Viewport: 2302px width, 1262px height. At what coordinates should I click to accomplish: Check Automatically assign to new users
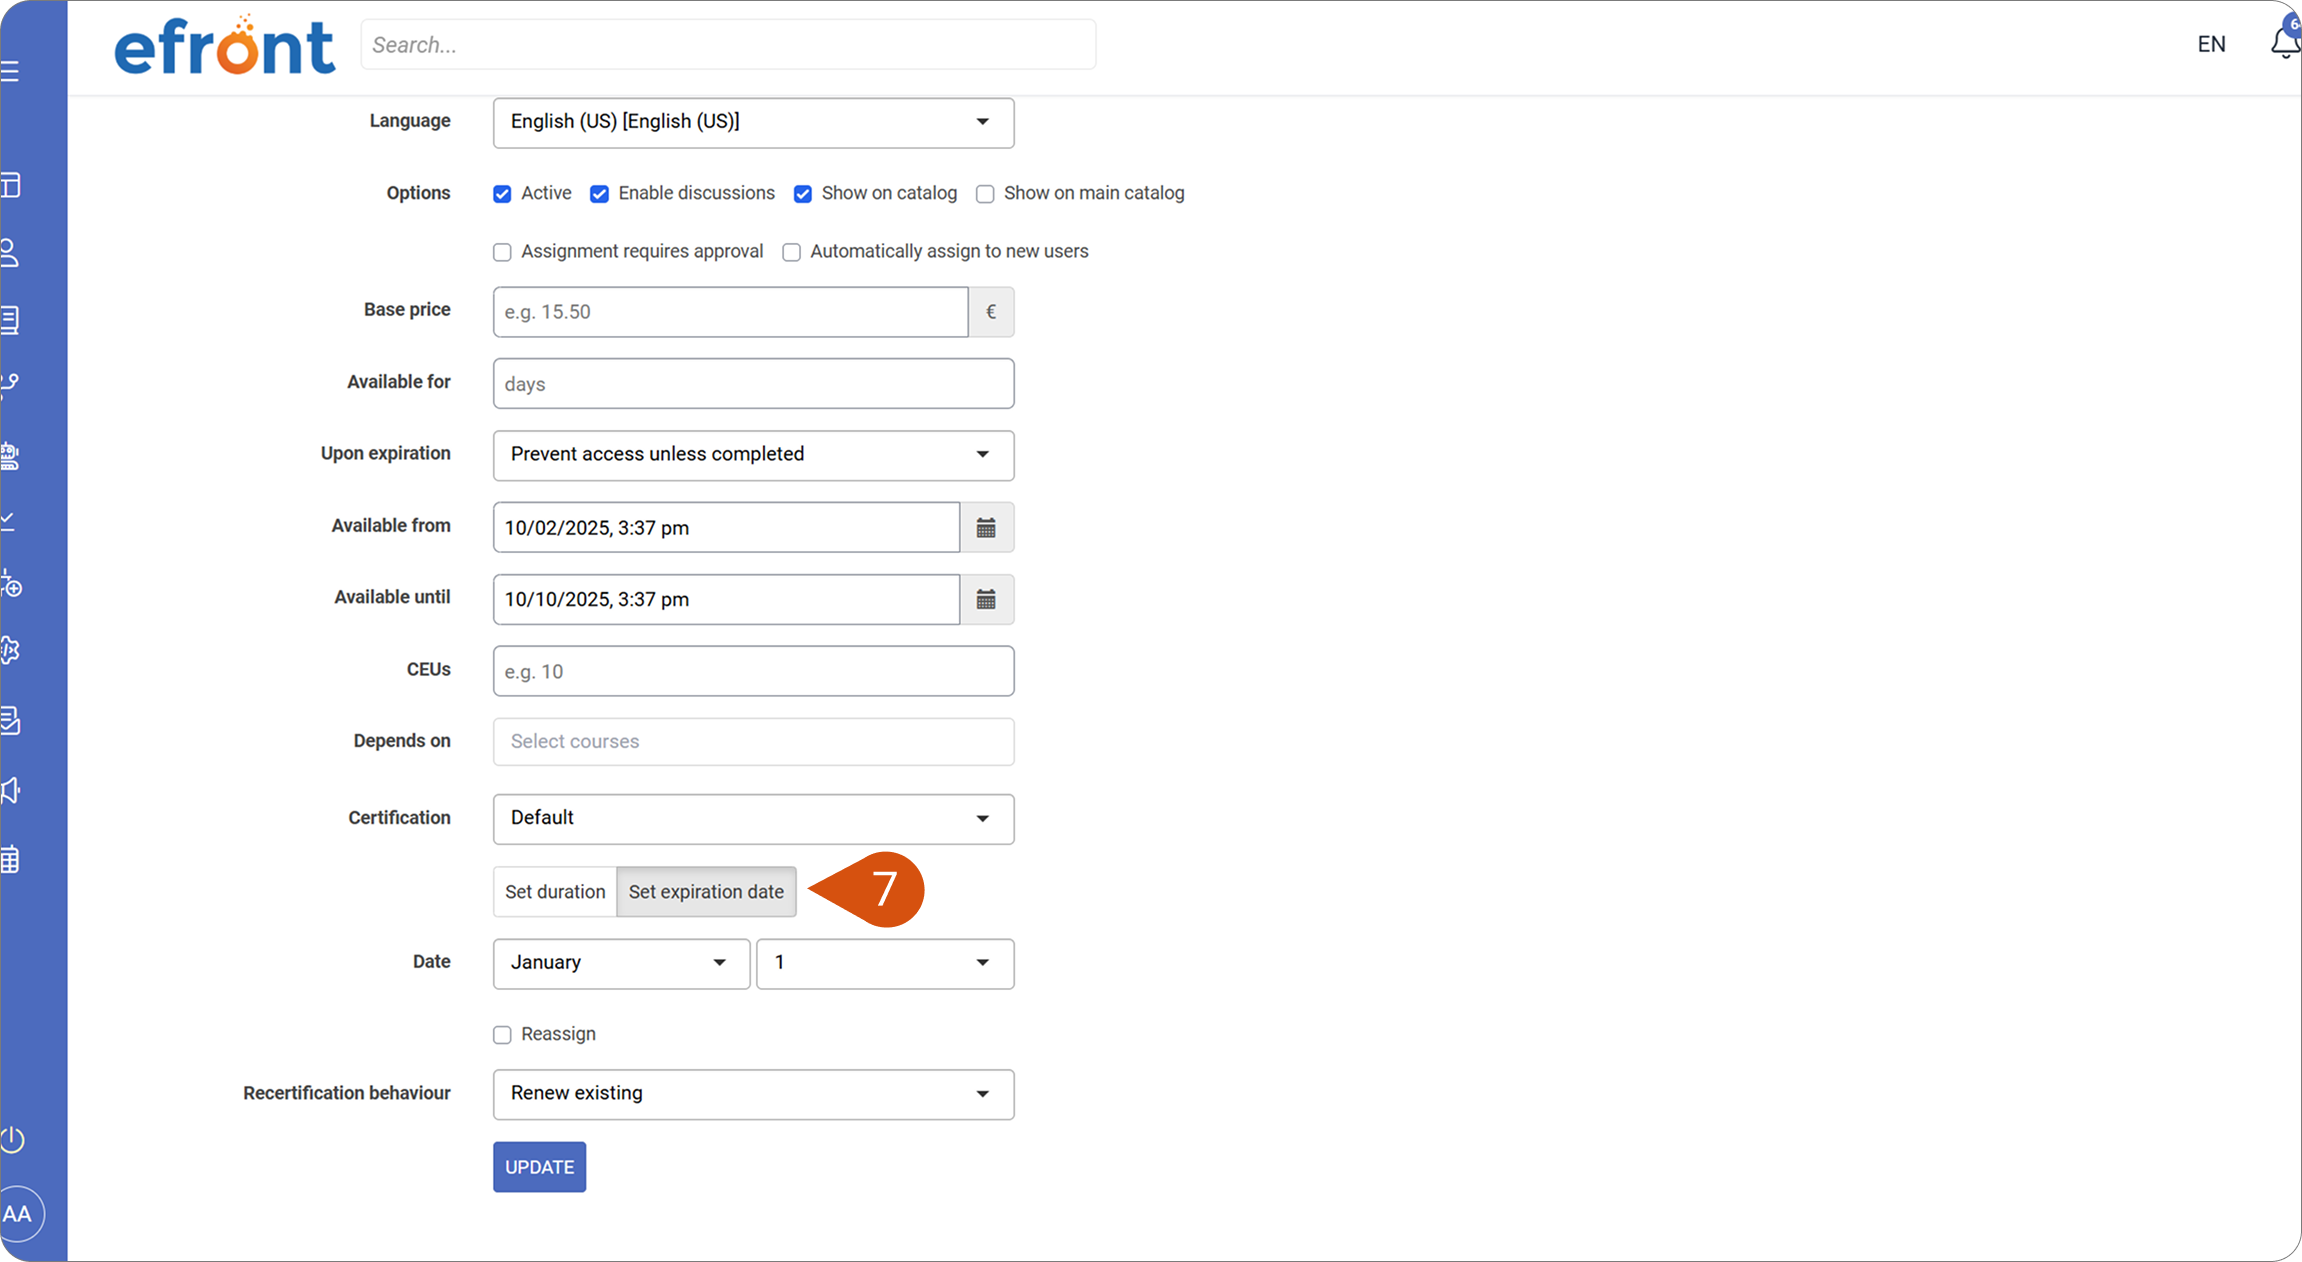click(791, 252)
